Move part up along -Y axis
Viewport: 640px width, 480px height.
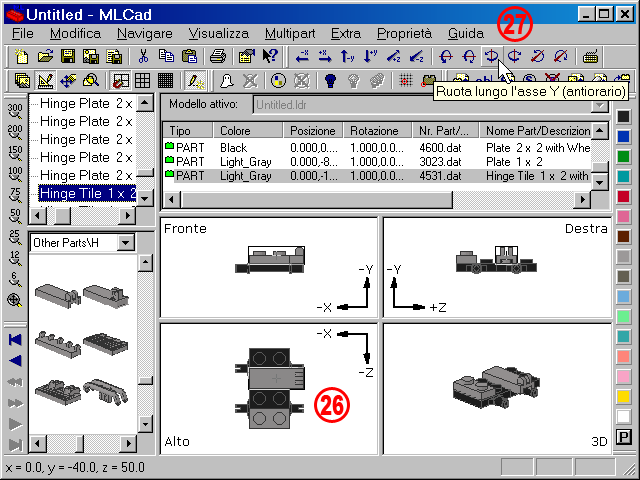tap(347, 56)
